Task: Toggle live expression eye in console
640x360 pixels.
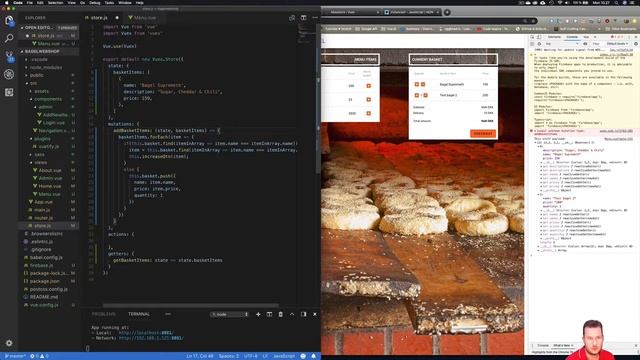Action: click(x=585, y=44)
